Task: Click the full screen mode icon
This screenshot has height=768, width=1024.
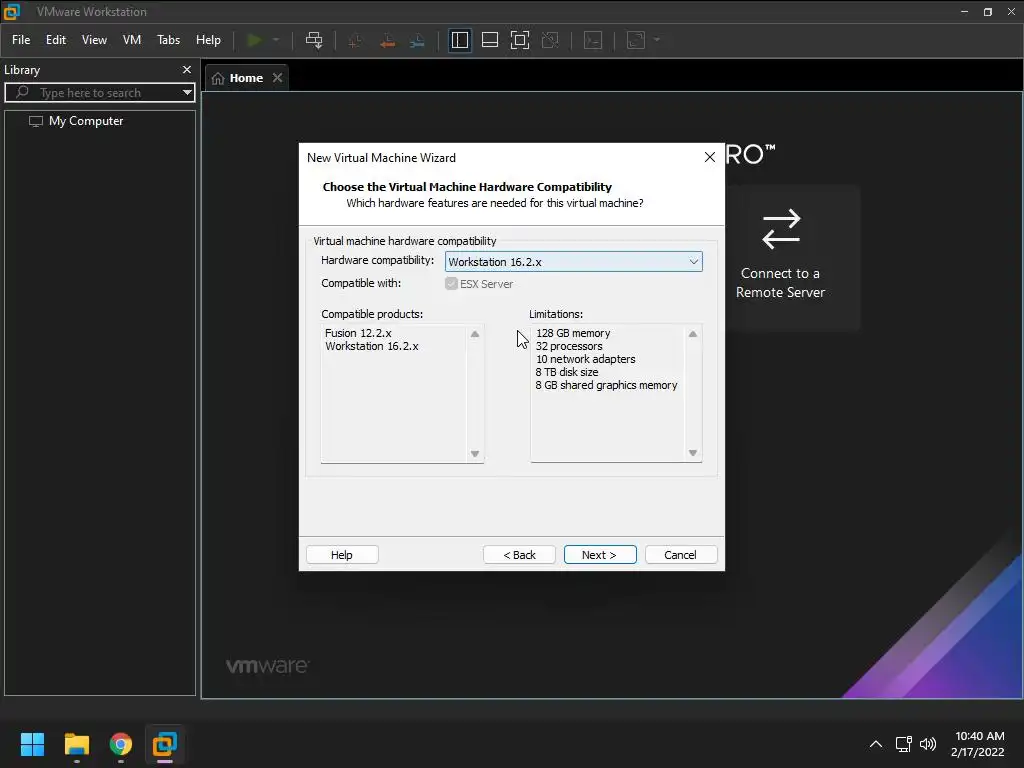Action: pos(520,40)
